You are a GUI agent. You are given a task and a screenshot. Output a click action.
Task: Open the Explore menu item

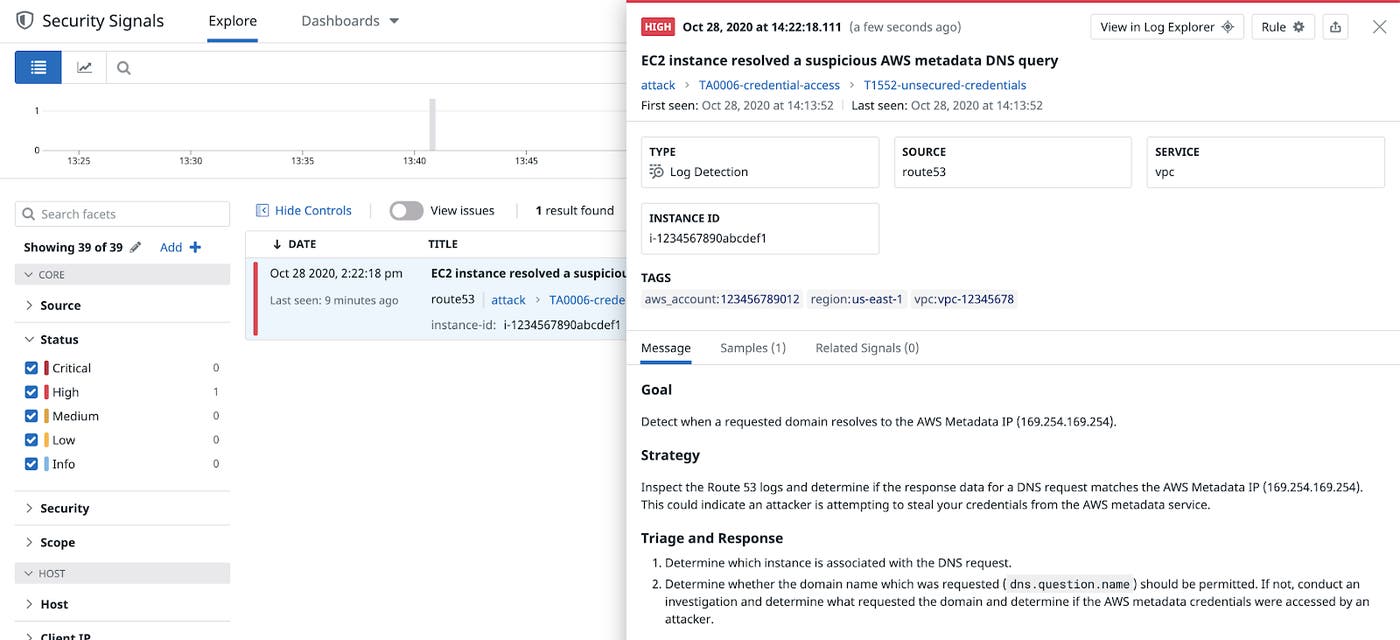232,19
